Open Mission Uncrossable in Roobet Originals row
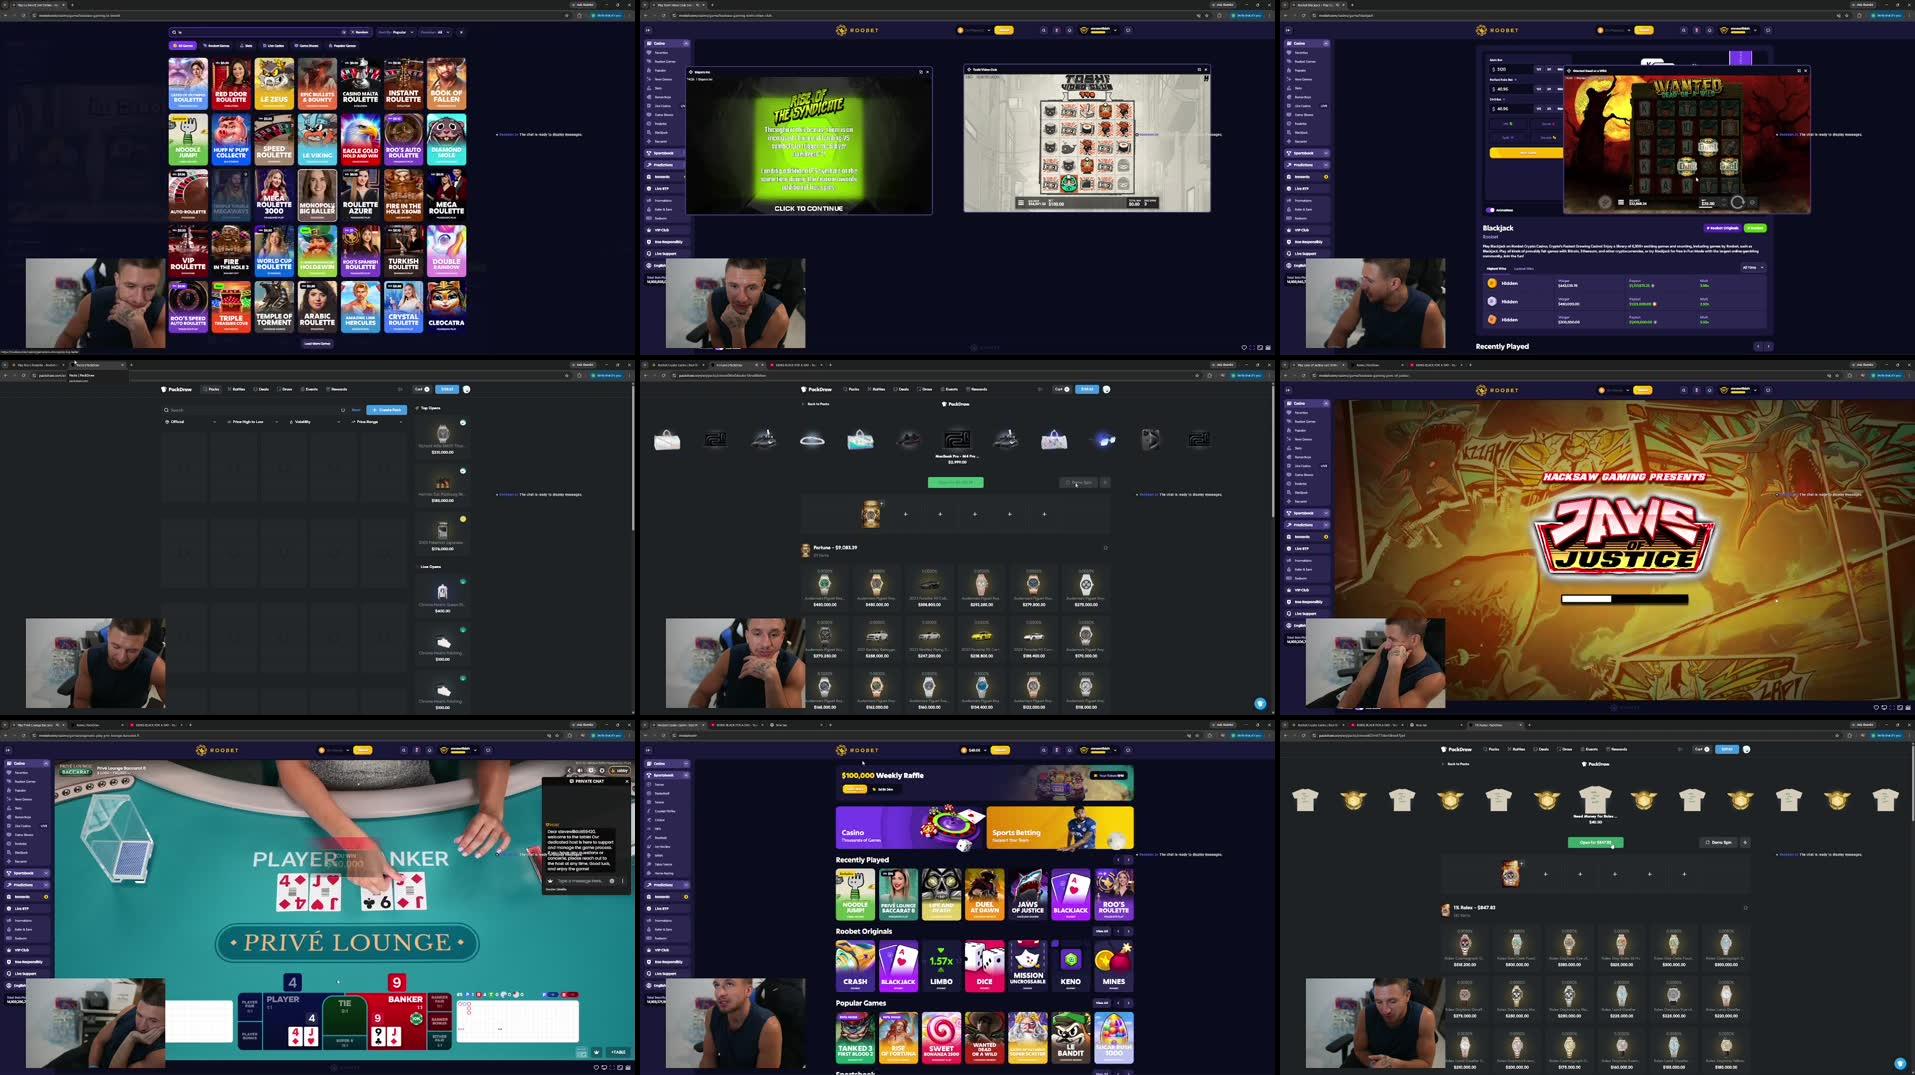The width and height of the screenshot is (1915, 1075). [x=1028, y=966]
